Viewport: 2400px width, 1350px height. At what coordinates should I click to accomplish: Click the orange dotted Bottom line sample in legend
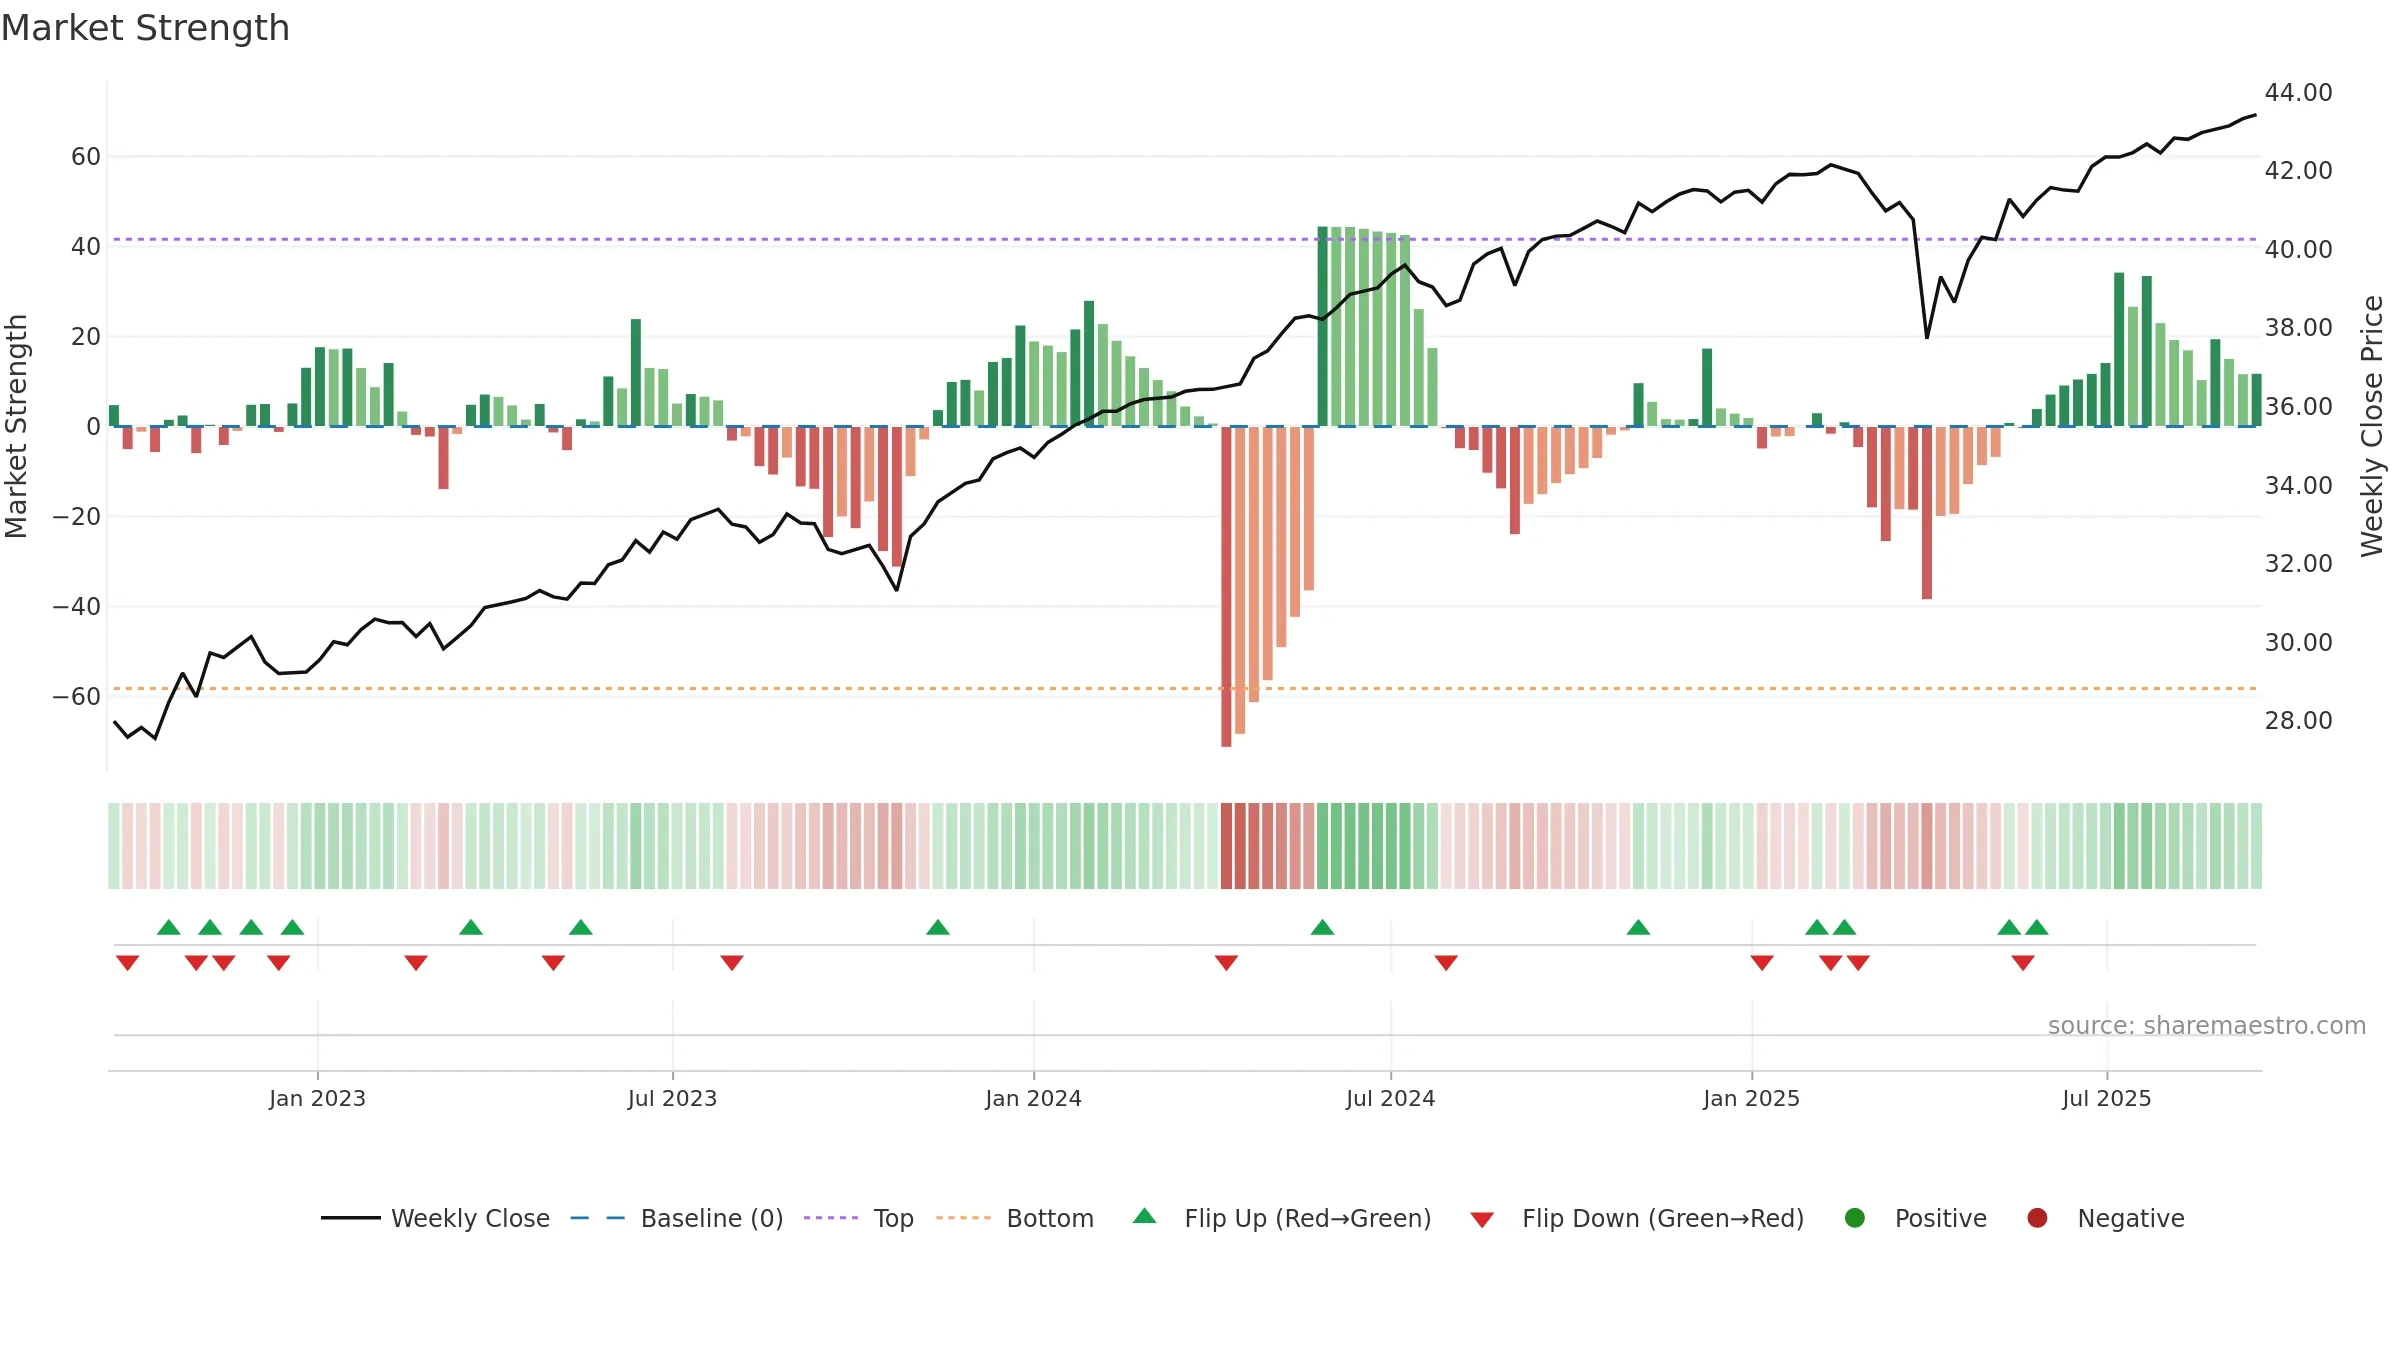(964, 1218)
